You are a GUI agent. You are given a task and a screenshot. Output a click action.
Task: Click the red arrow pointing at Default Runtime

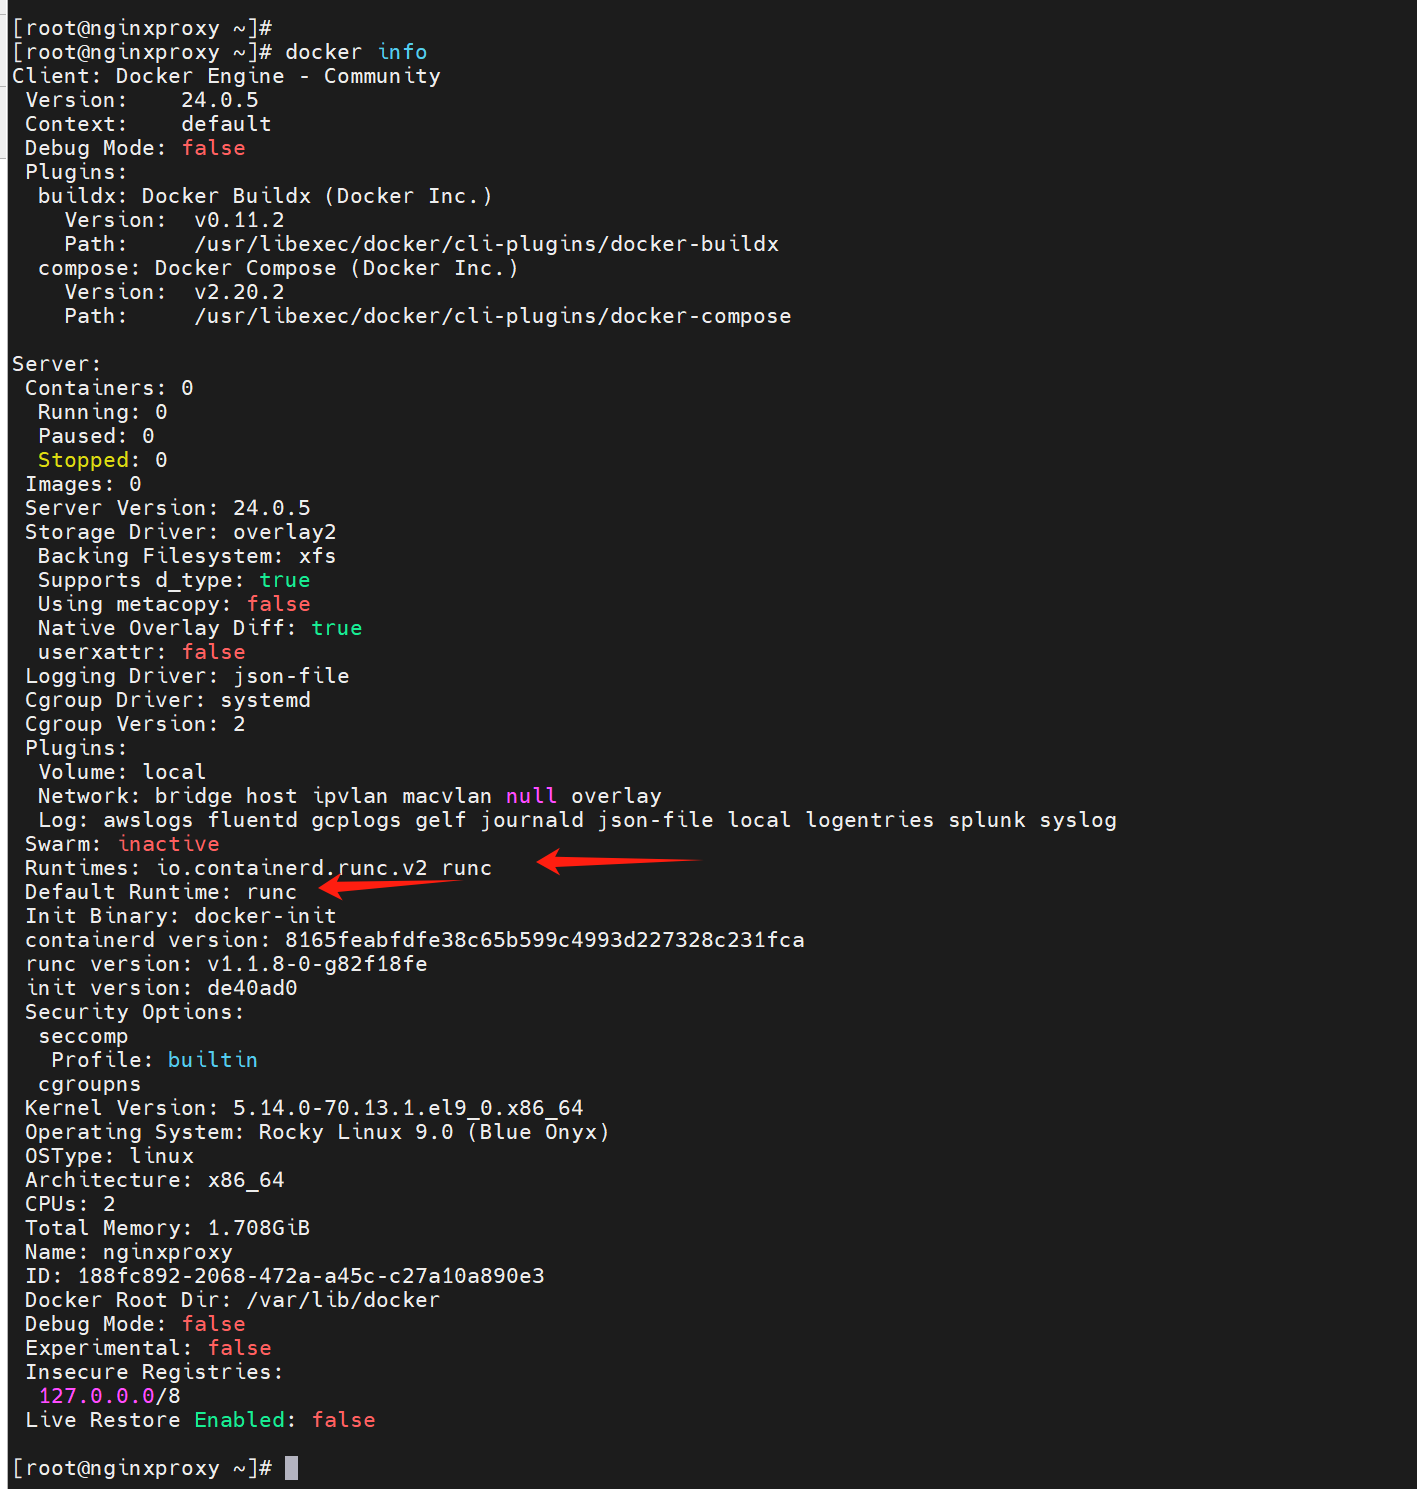388,885
